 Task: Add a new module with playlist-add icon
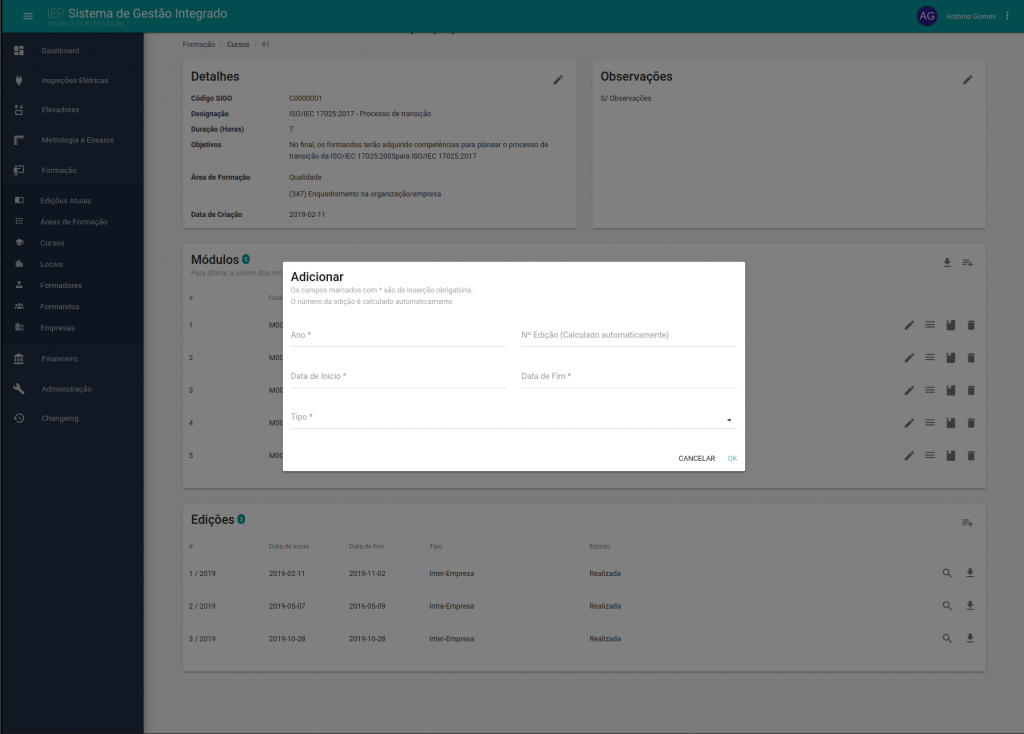pos(967,263)
